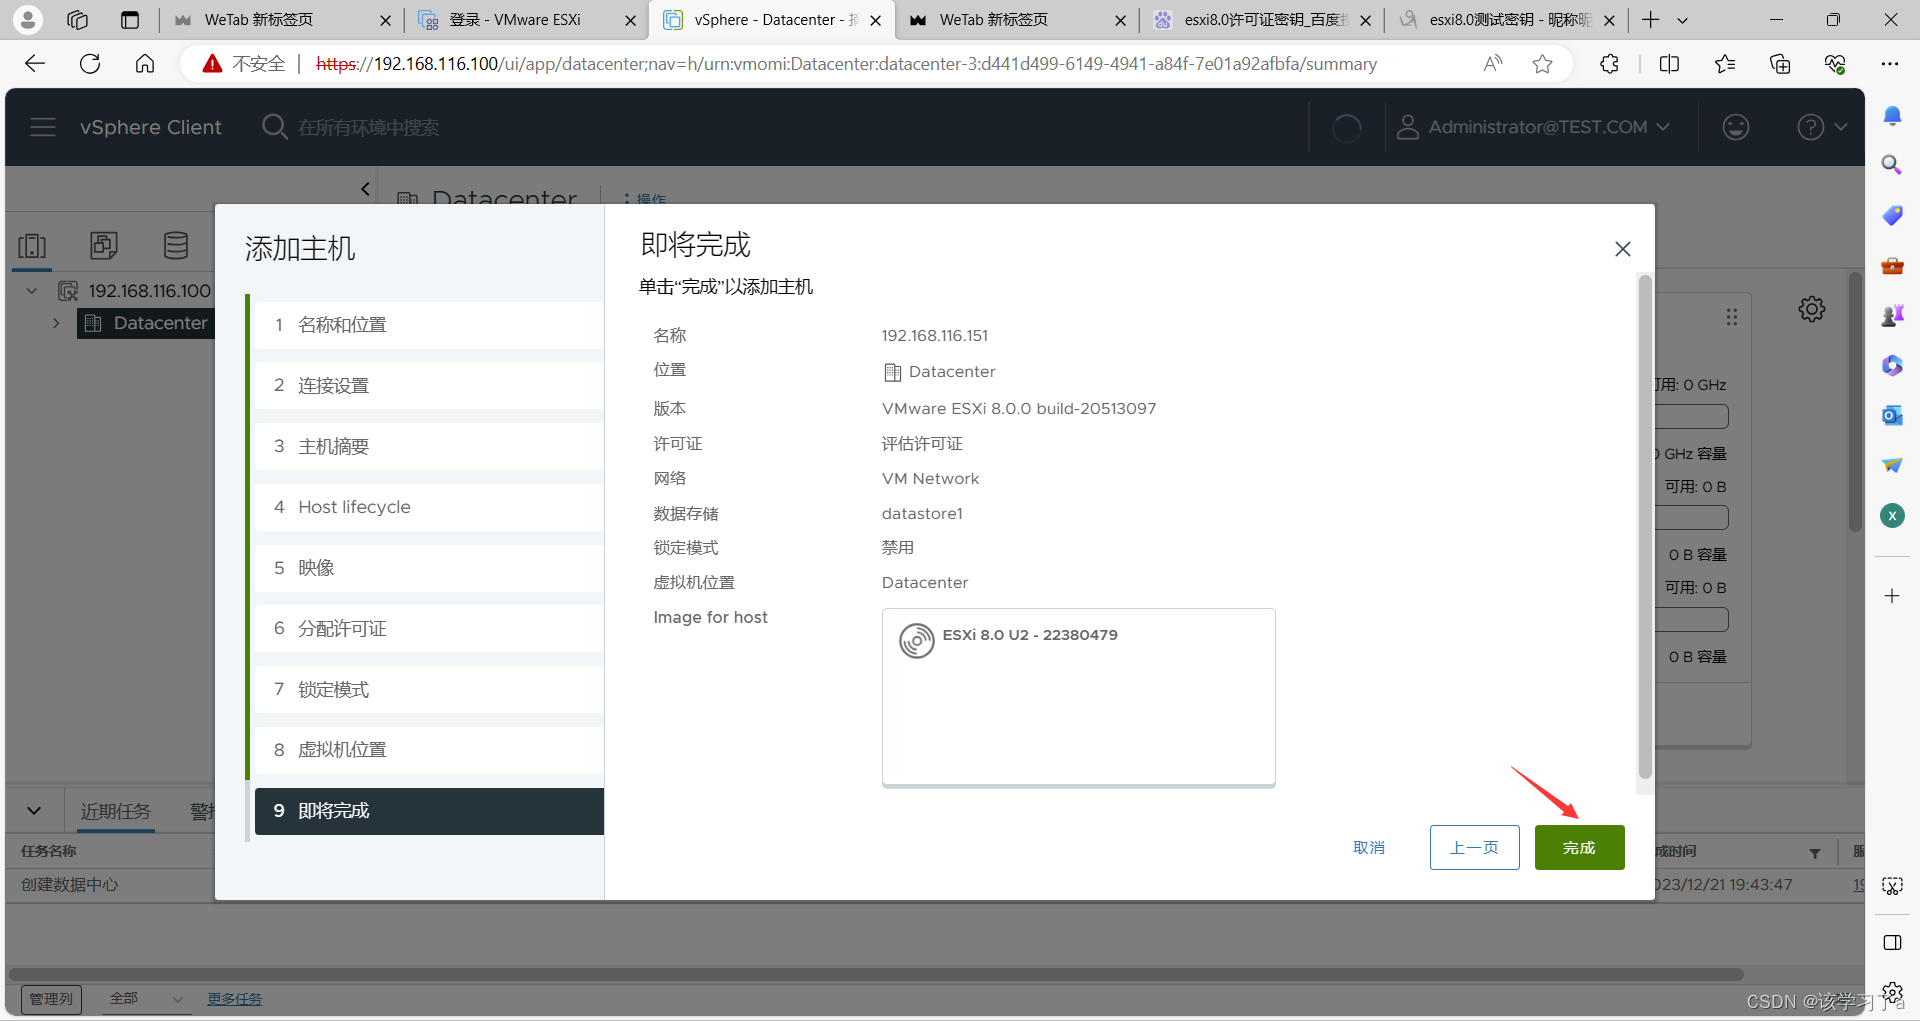This screenshot has width=1920, height=1021.
Task: Click the 管理列 button
Action: 51,998
